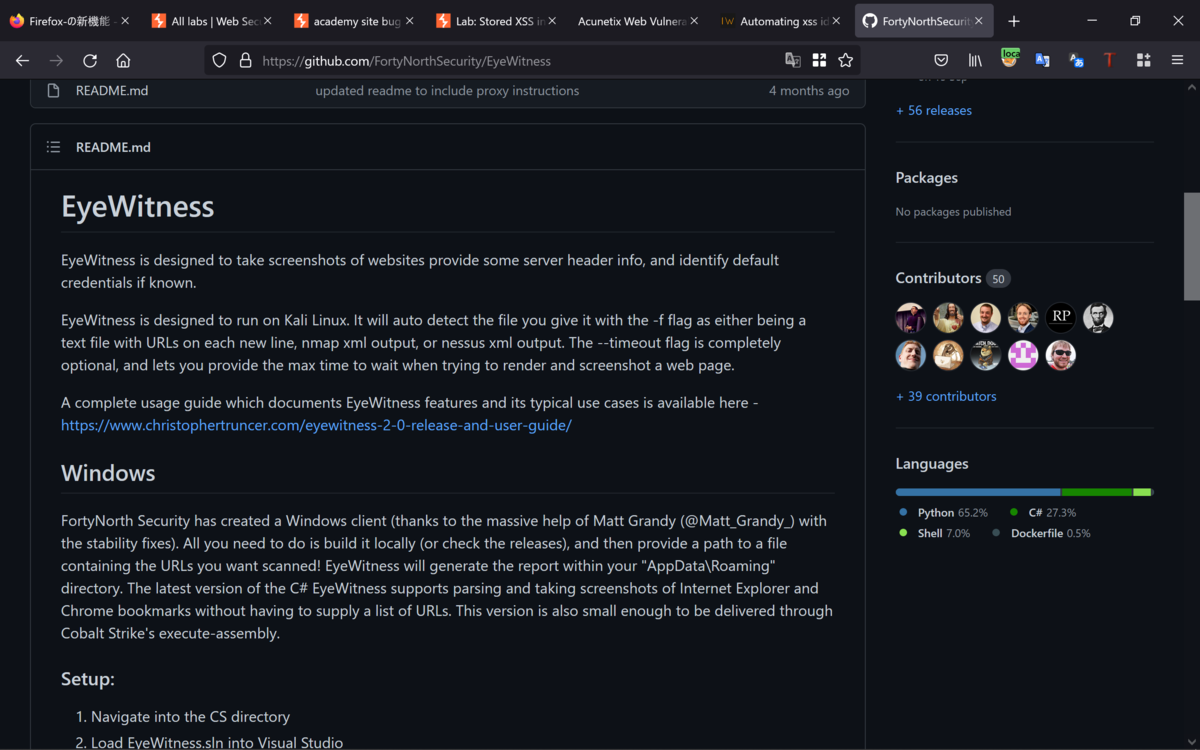Open the '+ 39 contributors' link

pos(946,396)
